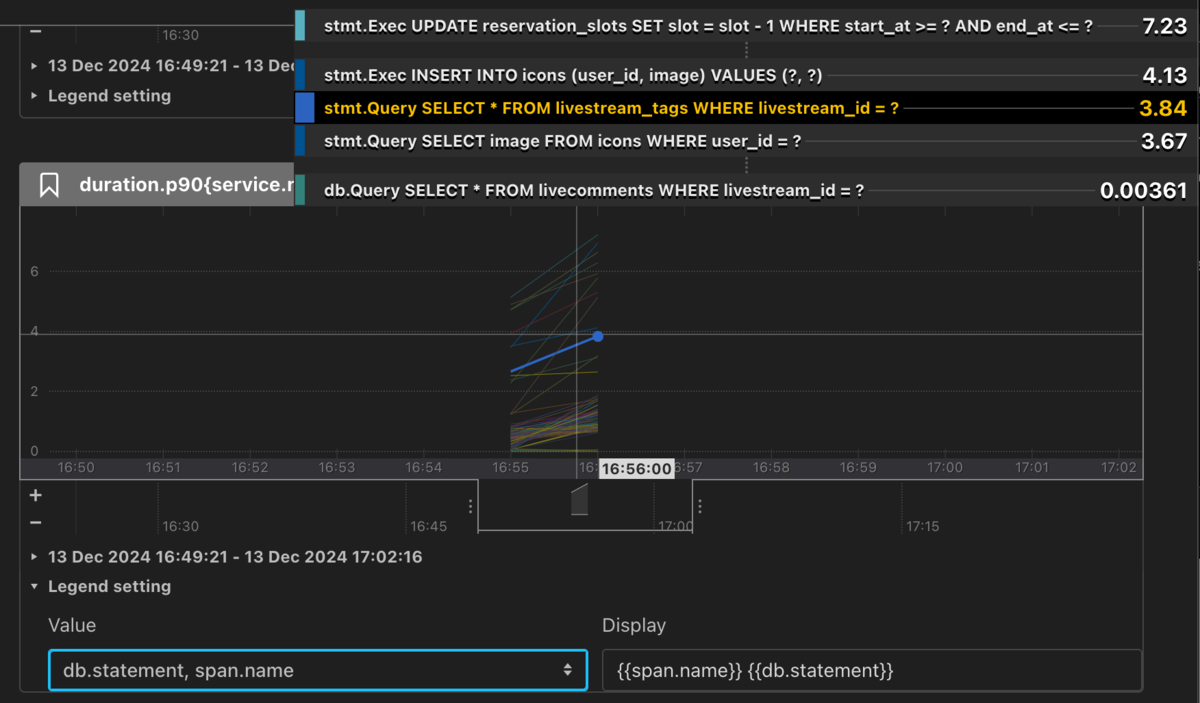This screenshot has width=1200, height=703.
Task: Click the 16:50 time axis label
Action: tap(76, 467)
